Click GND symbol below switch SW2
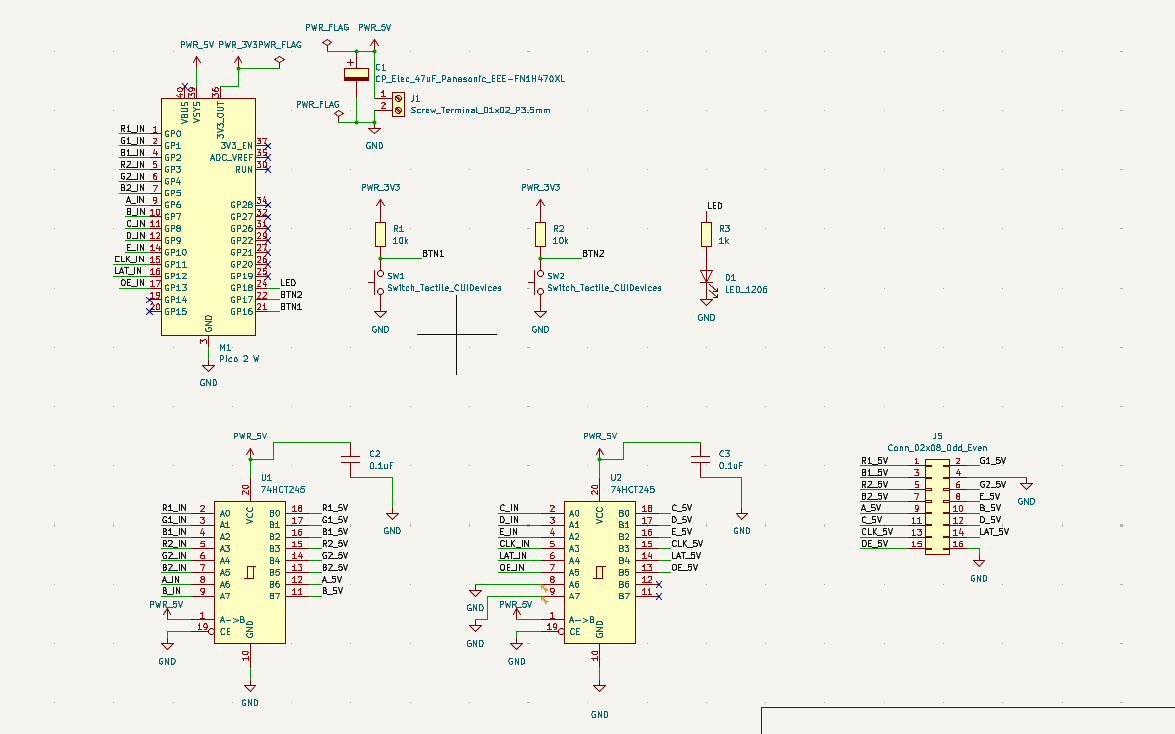This screenshot has width=1175, height=734. tap(540, 315)
